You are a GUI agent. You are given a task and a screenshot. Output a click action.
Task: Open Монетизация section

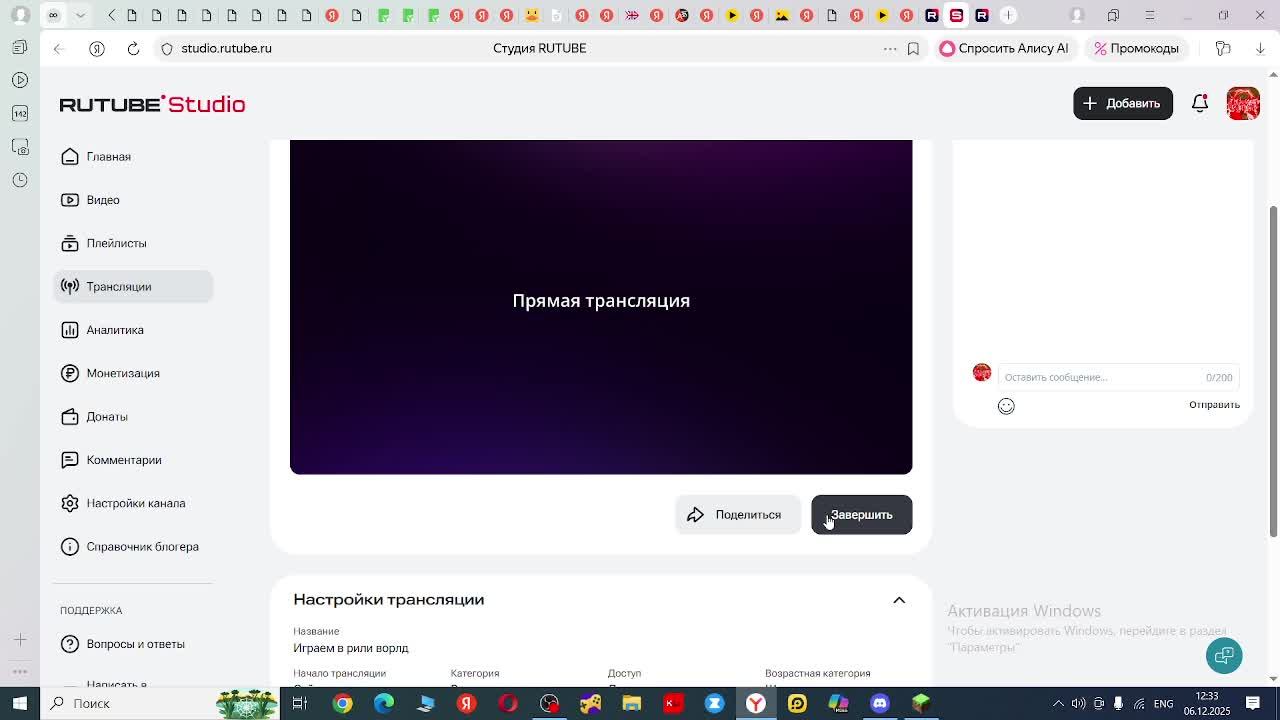pos(133,373)
